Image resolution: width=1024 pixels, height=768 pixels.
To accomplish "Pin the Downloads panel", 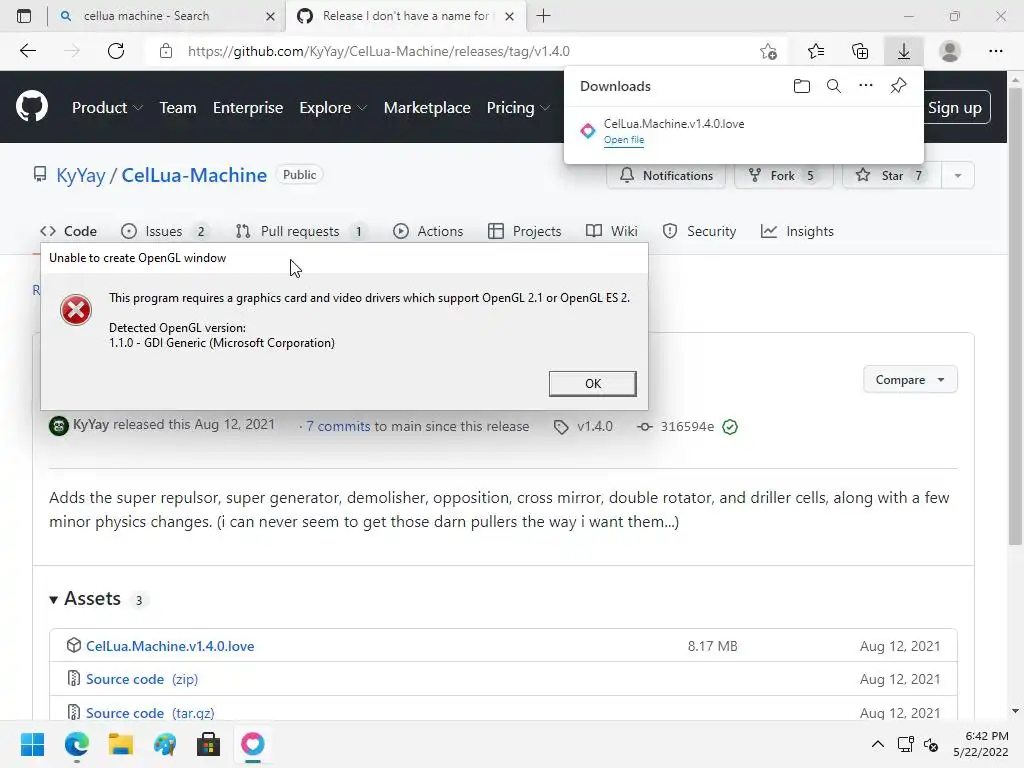I will pyautogui.click(x=899, y=86).
